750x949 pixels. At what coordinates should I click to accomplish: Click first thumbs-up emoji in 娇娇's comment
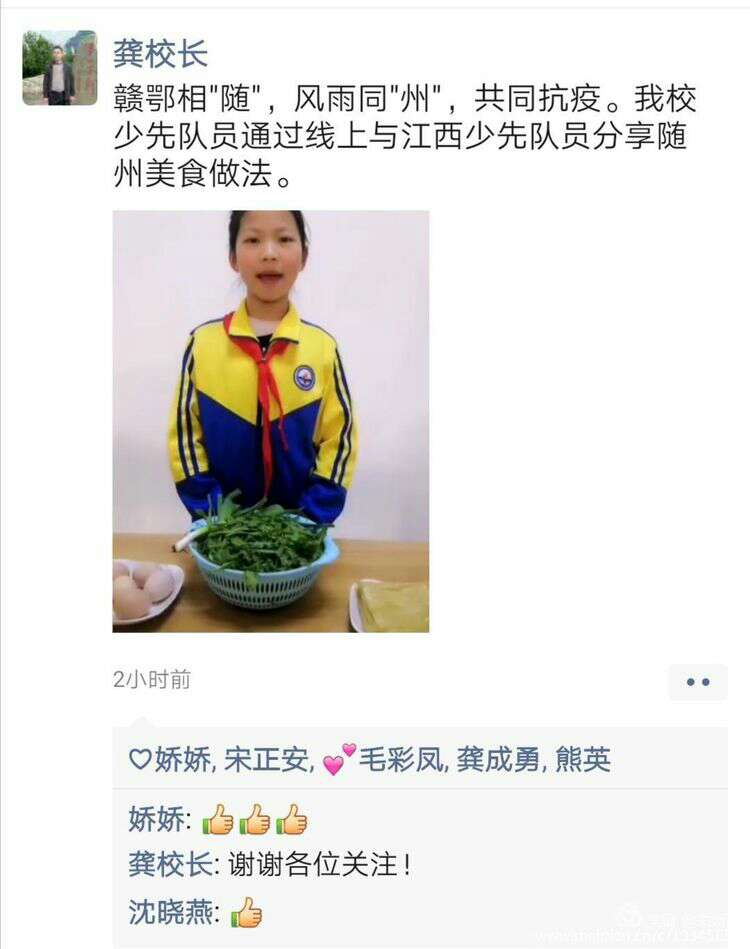[x=218, y=819]
